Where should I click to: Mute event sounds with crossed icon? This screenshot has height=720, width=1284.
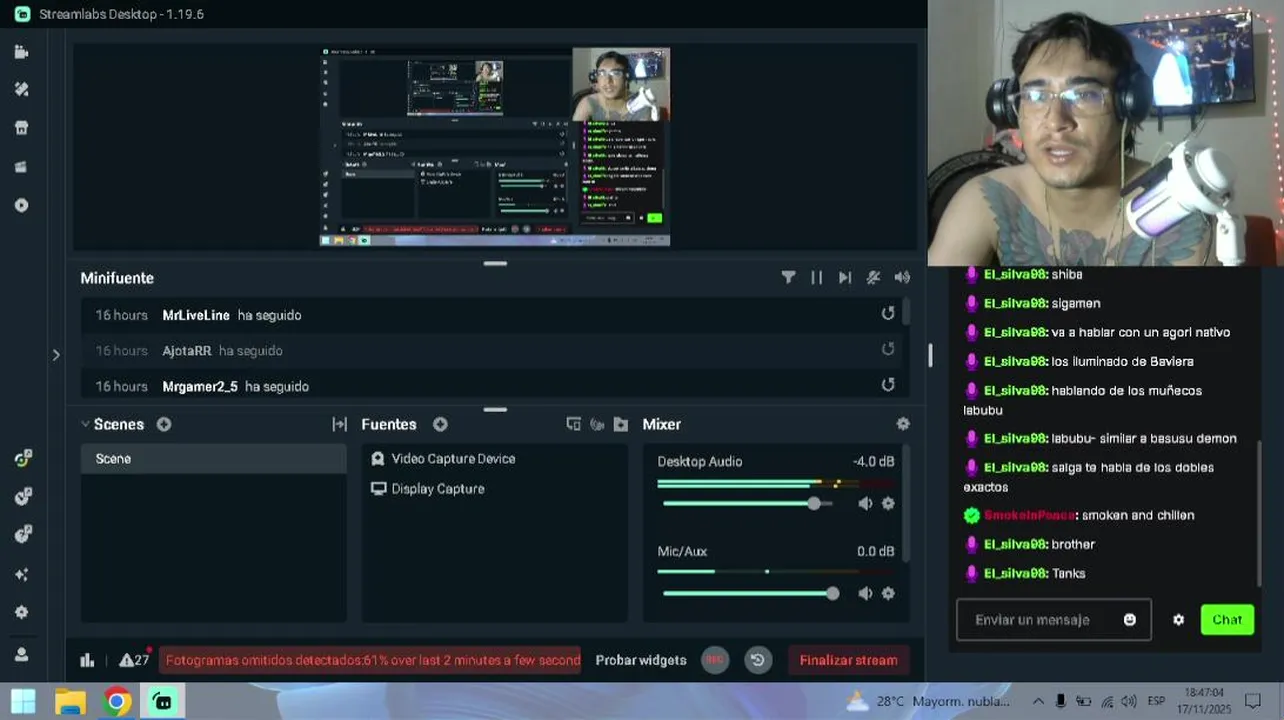873,278
